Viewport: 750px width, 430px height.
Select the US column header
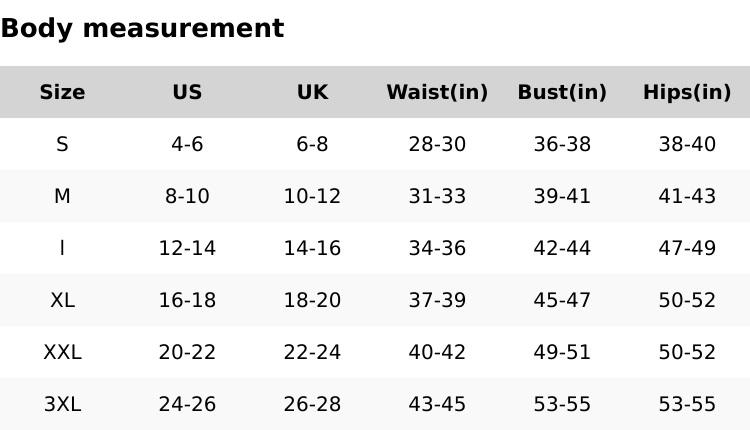pyautogui.click(x=187, y=92)
